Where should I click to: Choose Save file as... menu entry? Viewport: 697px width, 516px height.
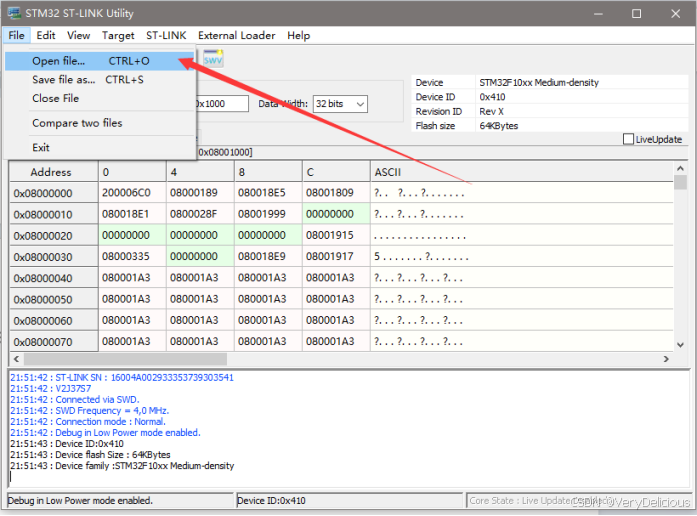[100, 80]
